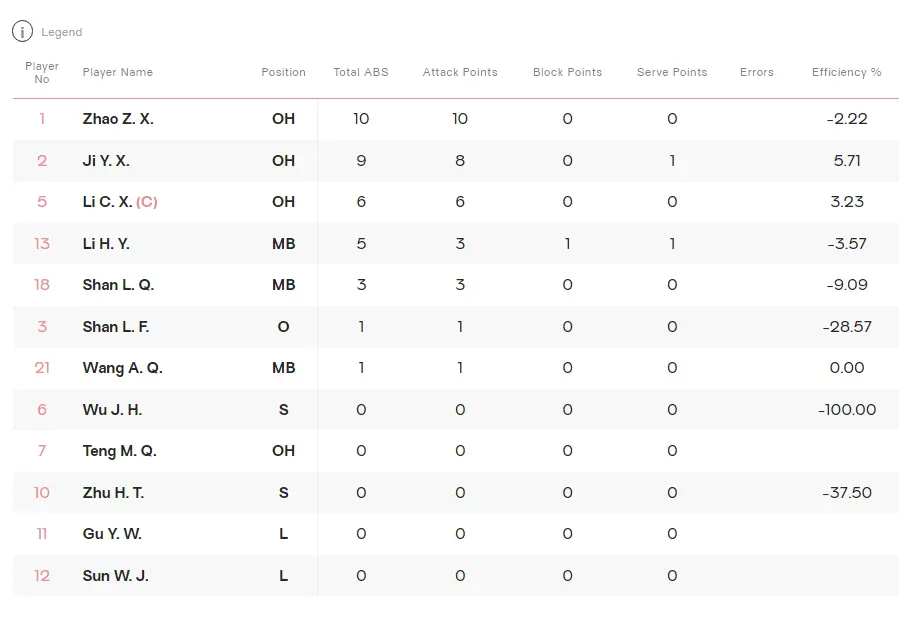Click the Legend info icon
The width and height of the screenshot is (899, 620).
22,32
